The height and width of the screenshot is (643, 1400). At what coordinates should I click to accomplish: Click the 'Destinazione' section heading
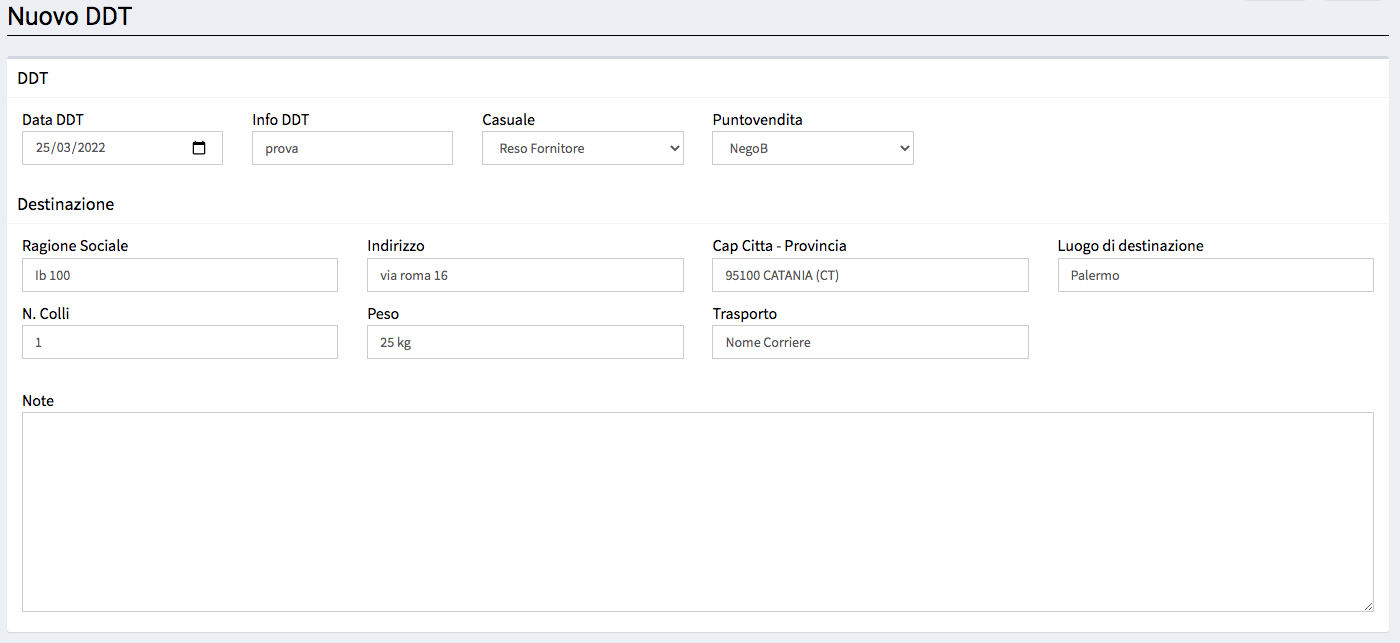click(x=66, y=204)
